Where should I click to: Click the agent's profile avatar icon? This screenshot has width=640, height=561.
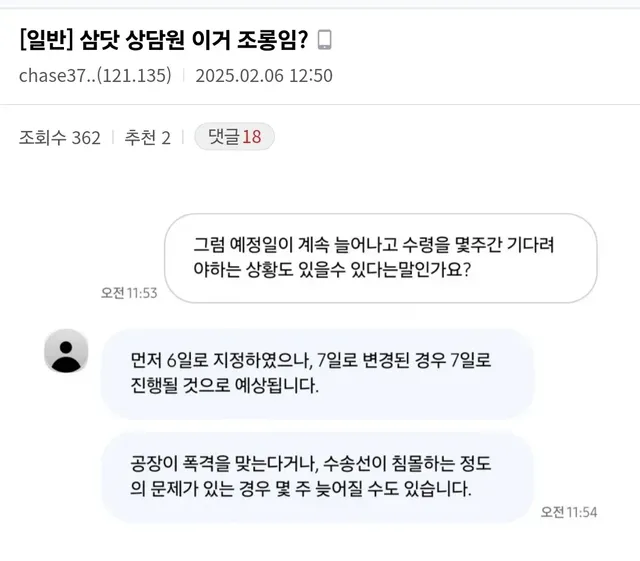pos(66,351)
